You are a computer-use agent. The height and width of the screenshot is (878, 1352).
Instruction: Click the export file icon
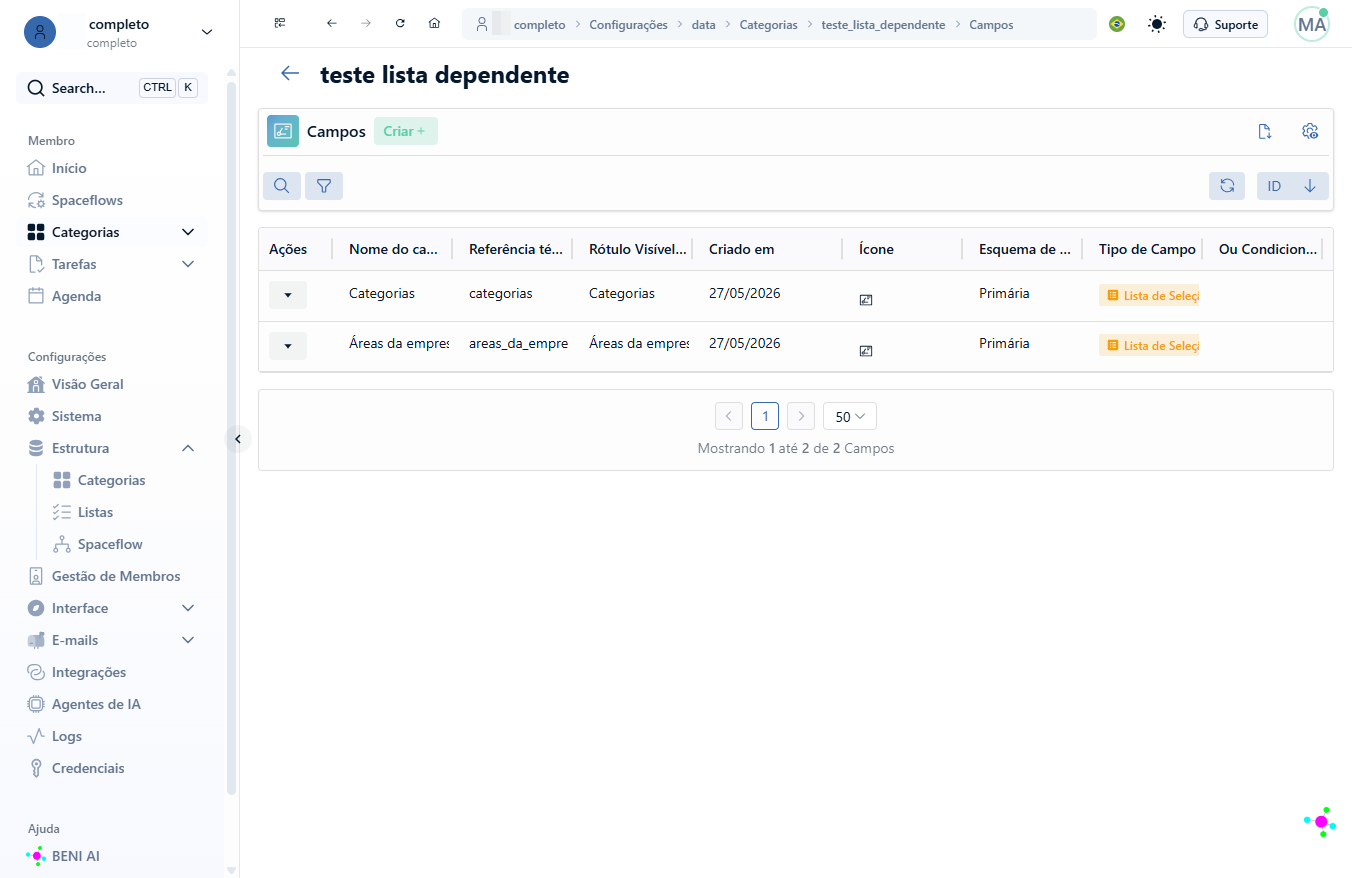[x=1264, y=131]
